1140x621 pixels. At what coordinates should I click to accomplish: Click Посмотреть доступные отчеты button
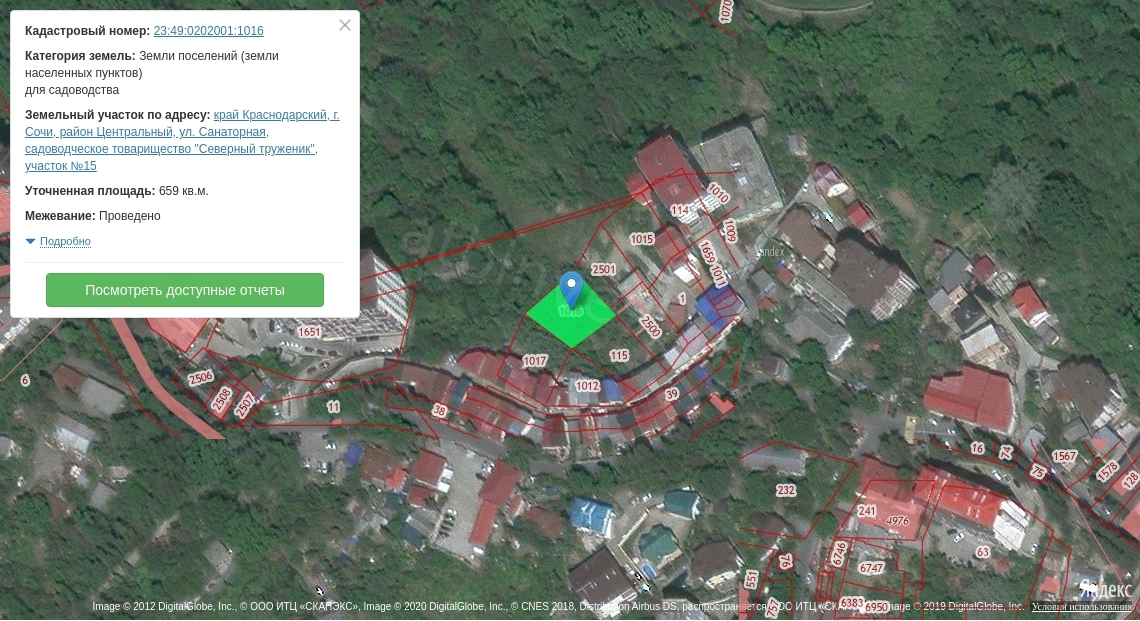click(185, 290)
